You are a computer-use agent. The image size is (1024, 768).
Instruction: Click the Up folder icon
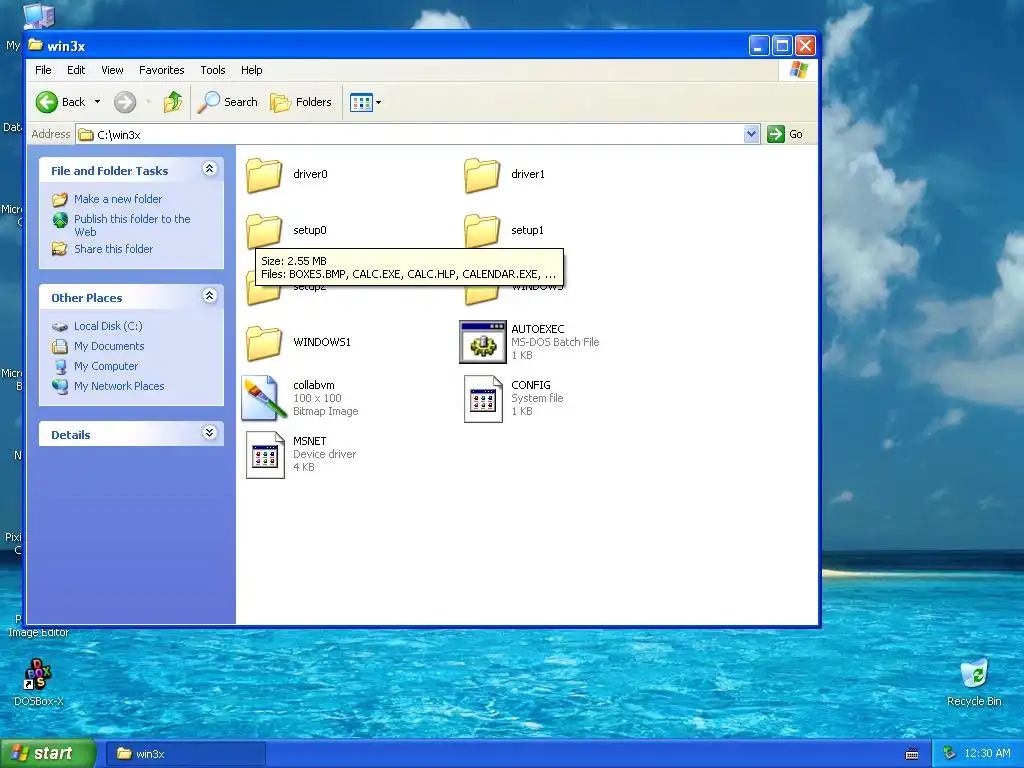[172, 102]
